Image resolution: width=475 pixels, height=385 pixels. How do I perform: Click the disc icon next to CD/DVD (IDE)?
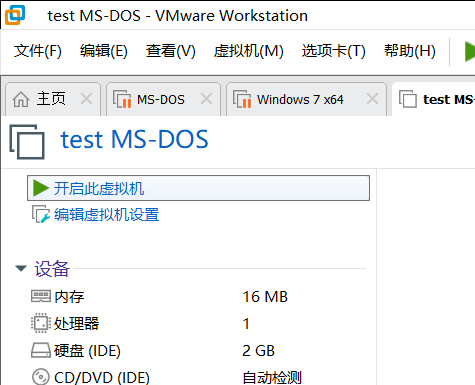[41, 377]
